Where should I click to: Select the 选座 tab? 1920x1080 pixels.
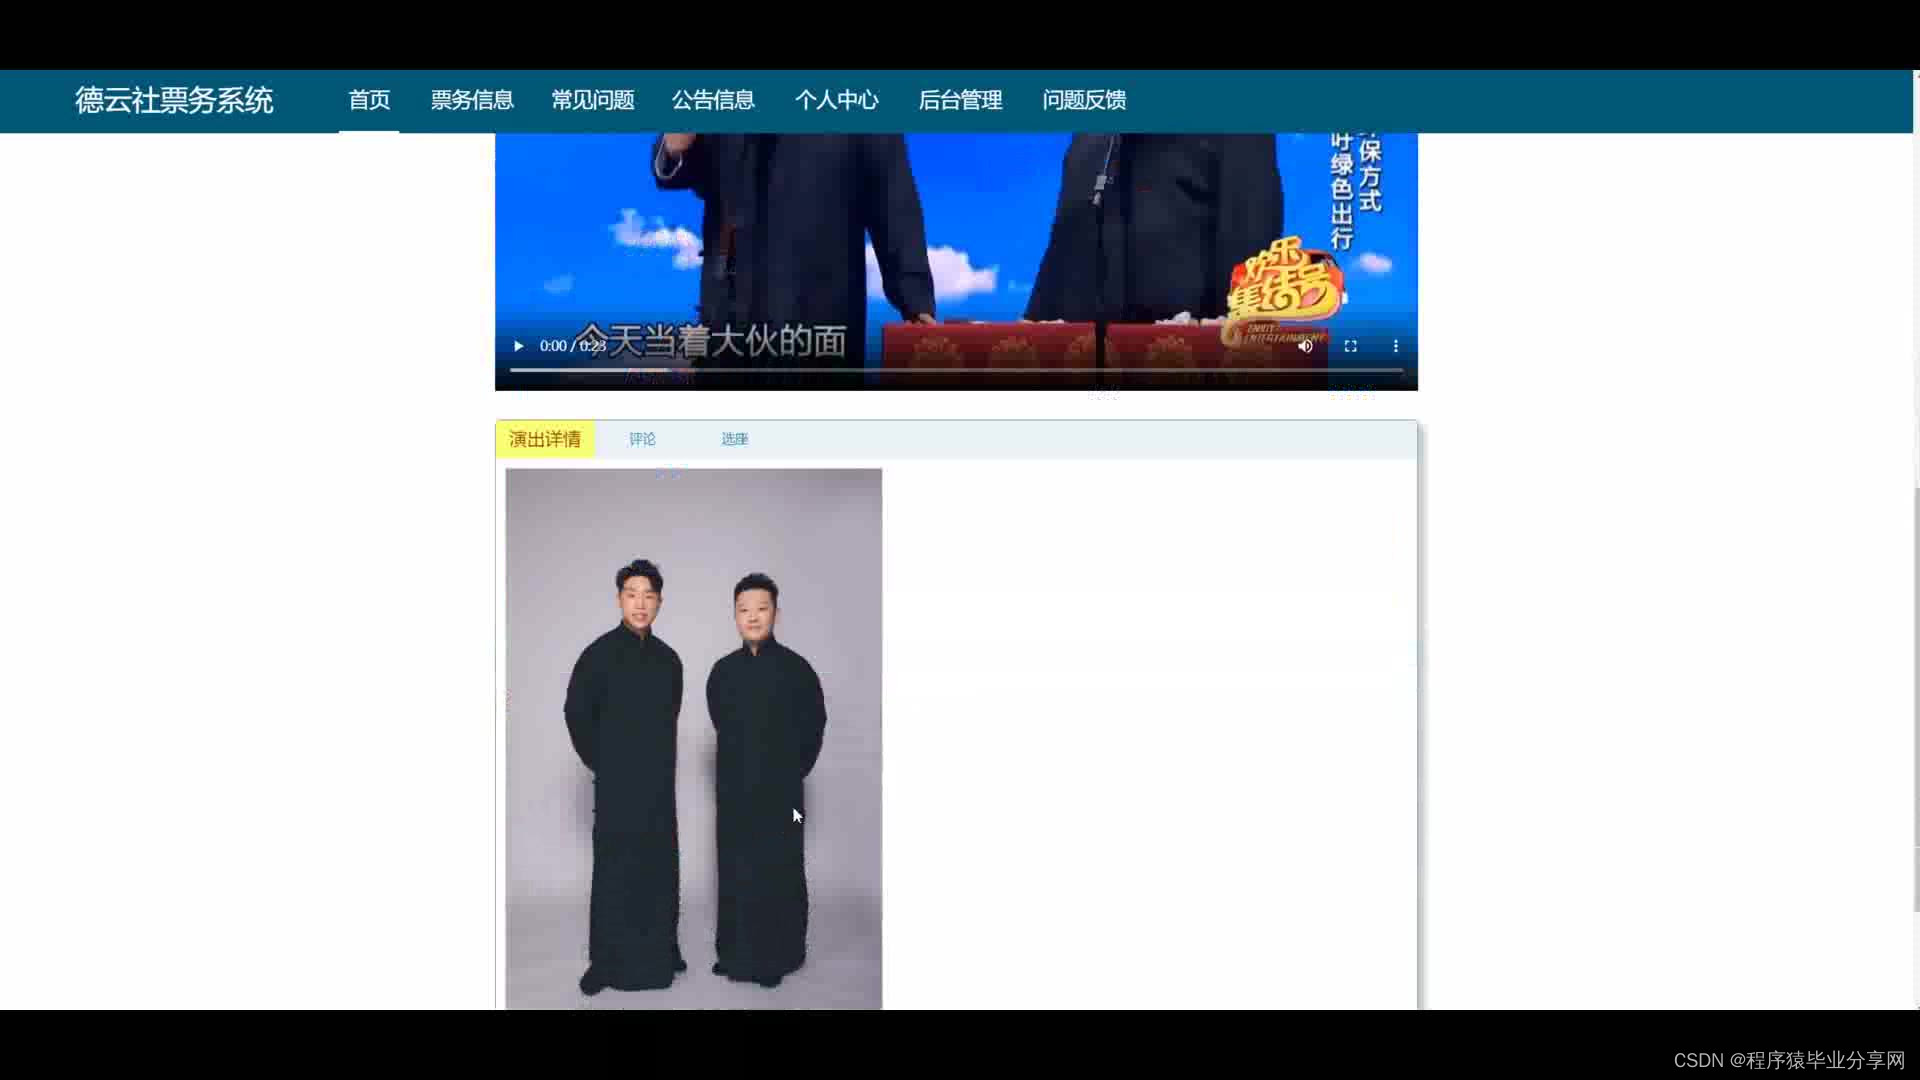pyautogui.click(x=735, y=439)
